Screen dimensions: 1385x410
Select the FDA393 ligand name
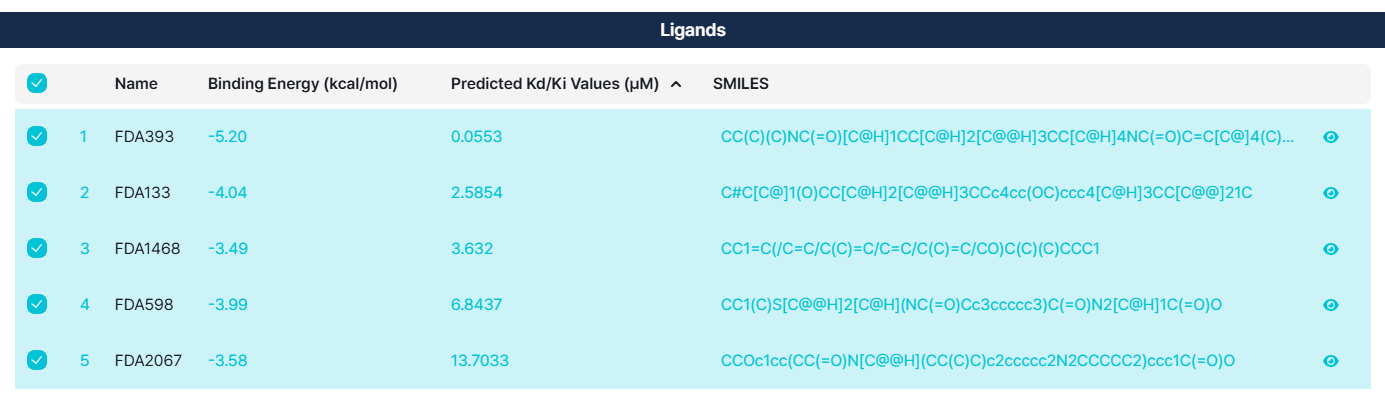(144, 137)
